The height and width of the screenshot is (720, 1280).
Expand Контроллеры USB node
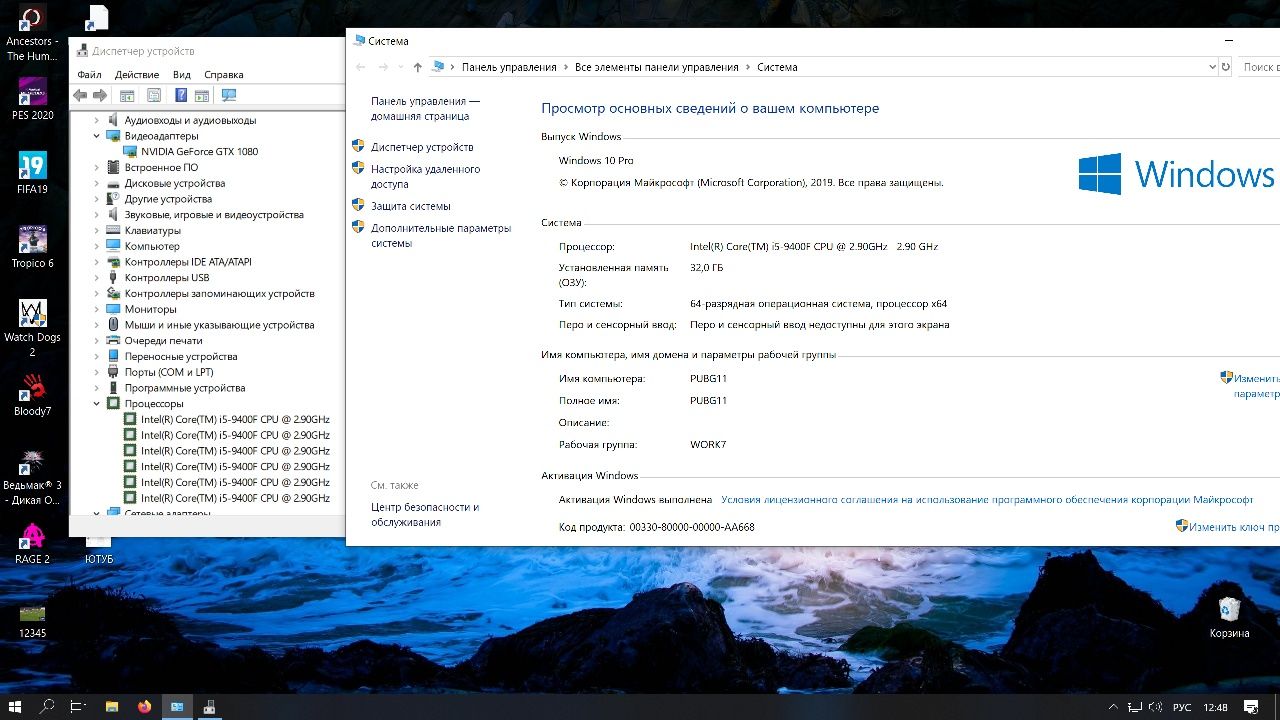(97, 277)
